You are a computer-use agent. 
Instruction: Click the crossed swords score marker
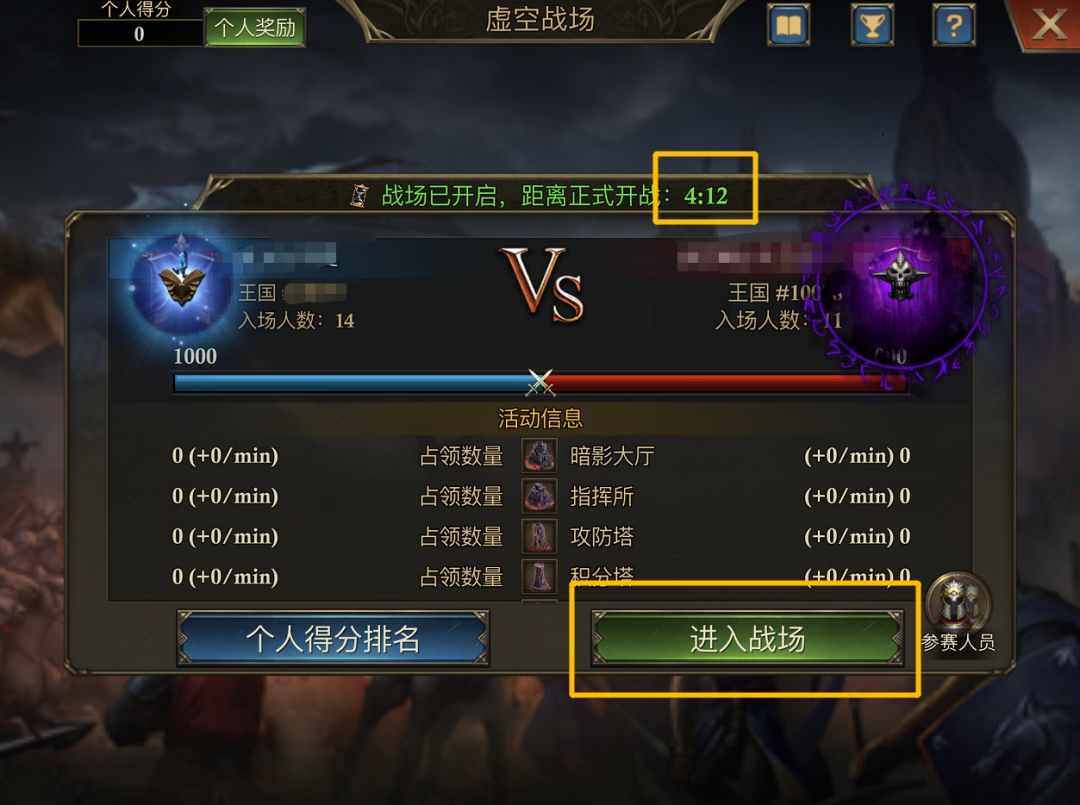(541, 383)
